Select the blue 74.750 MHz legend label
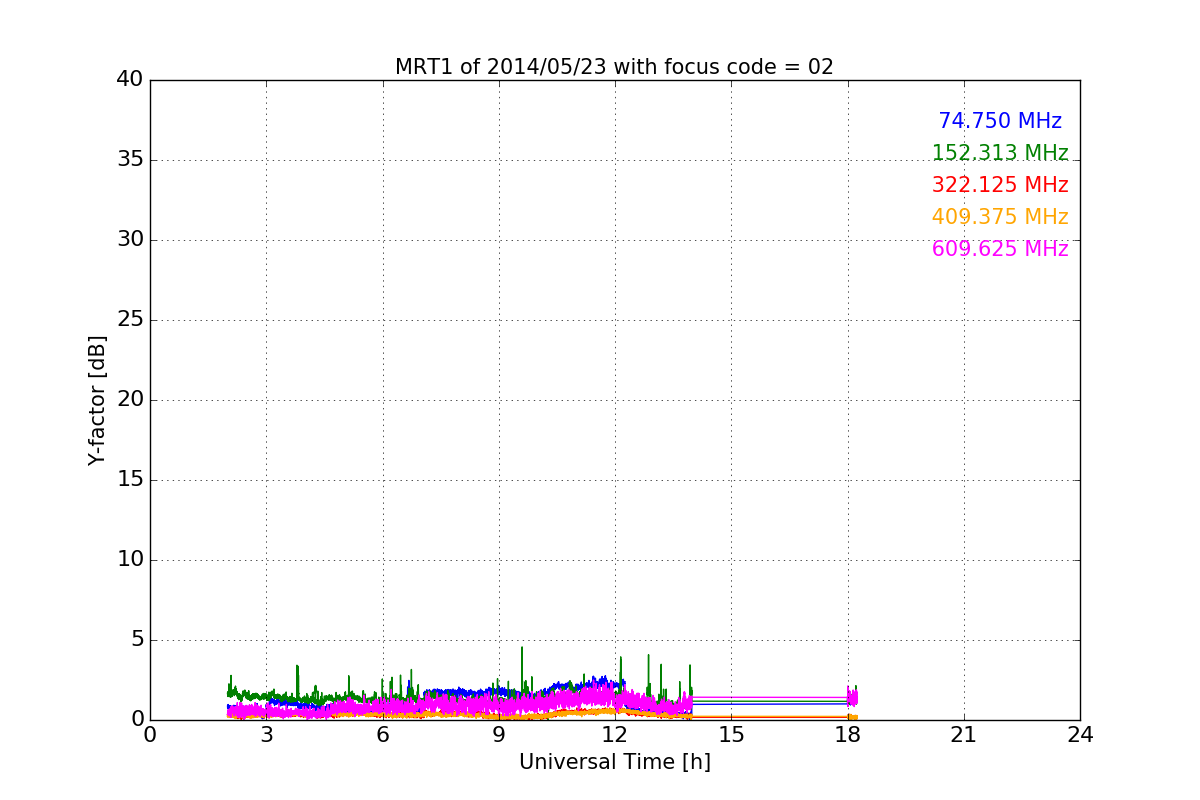The width and height of the screenshot is (1200, 800). (x=1000, y=121)
